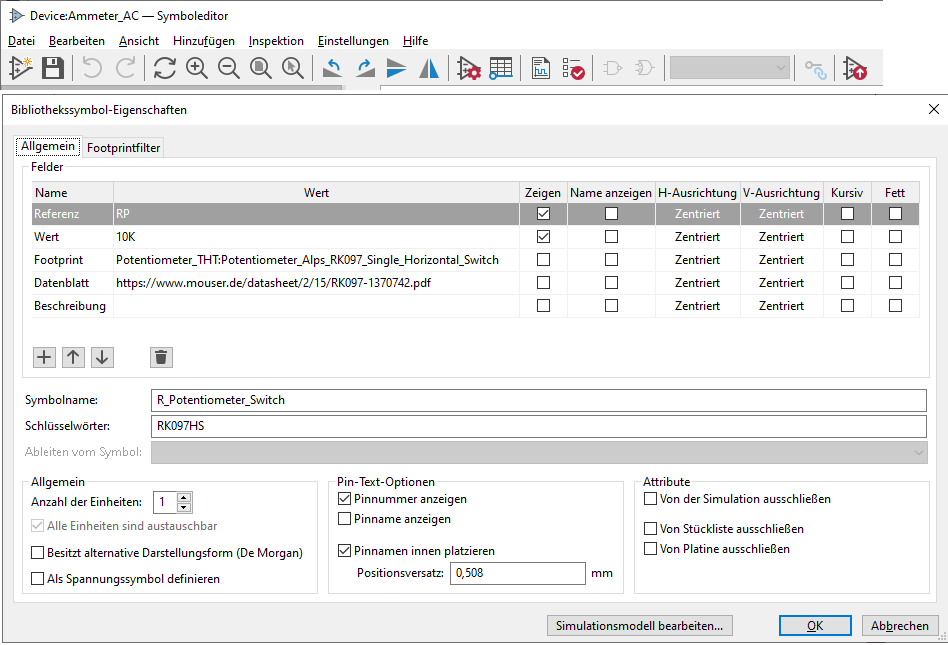This screenshot has width=948, height=645.
Task: Click the Schlüsselwörter input field
Action: coord(539,426)
